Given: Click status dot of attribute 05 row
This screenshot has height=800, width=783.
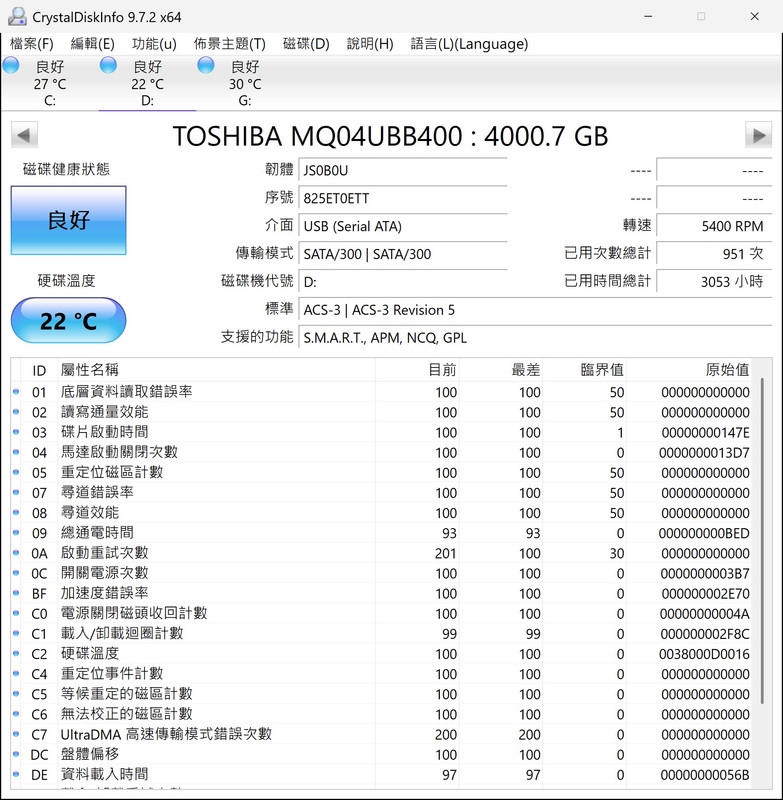Looking at the screenshot, I should 16,472.
